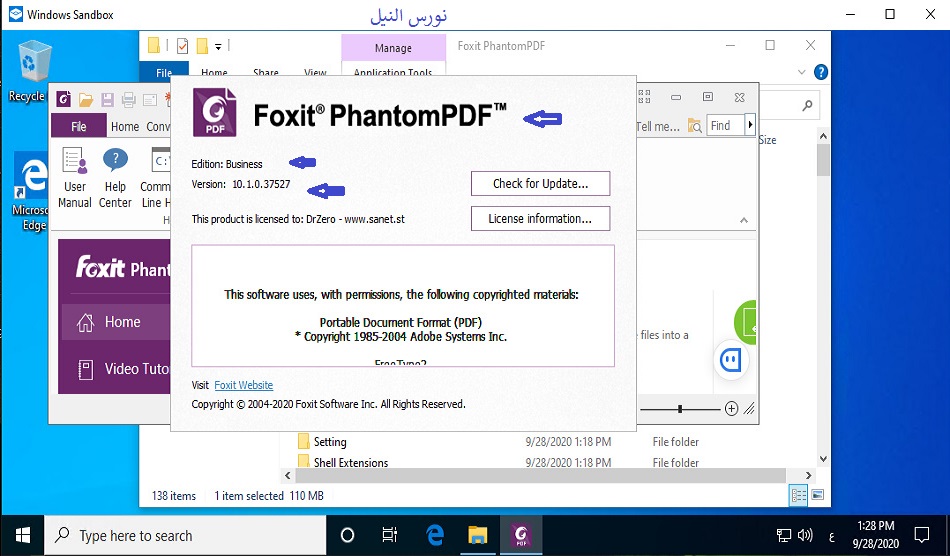Click the Email envelope icon in Foxit toolbar

150,99
